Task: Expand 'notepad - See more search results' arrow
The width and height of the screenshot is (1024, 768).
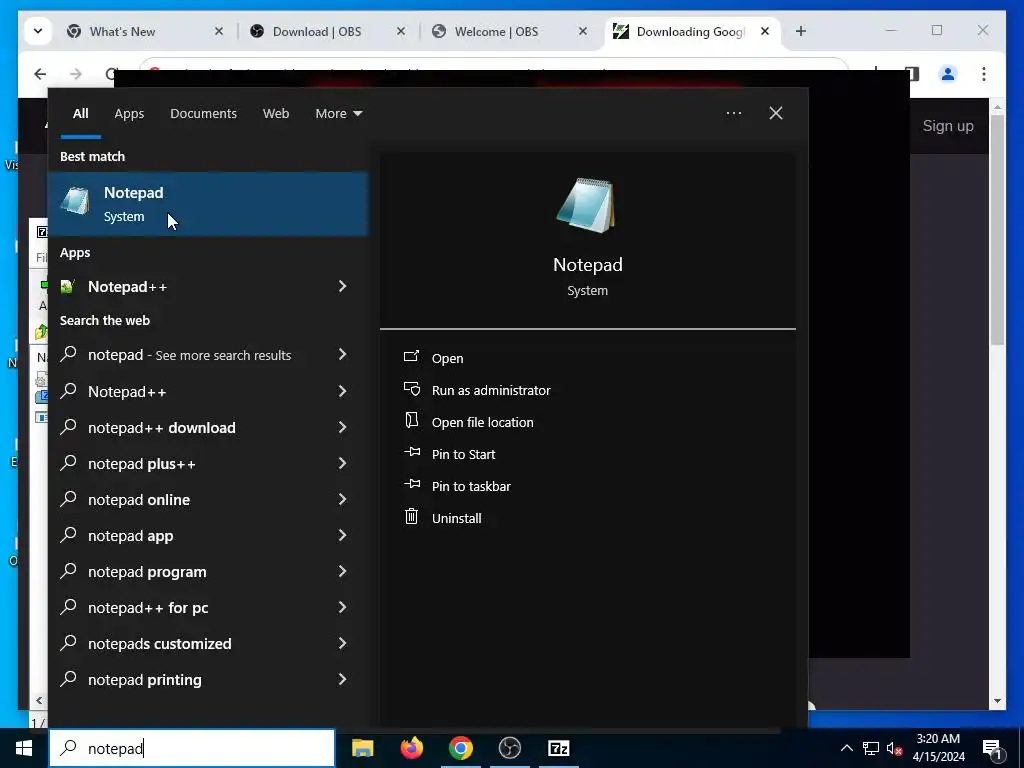Action: 342,354
